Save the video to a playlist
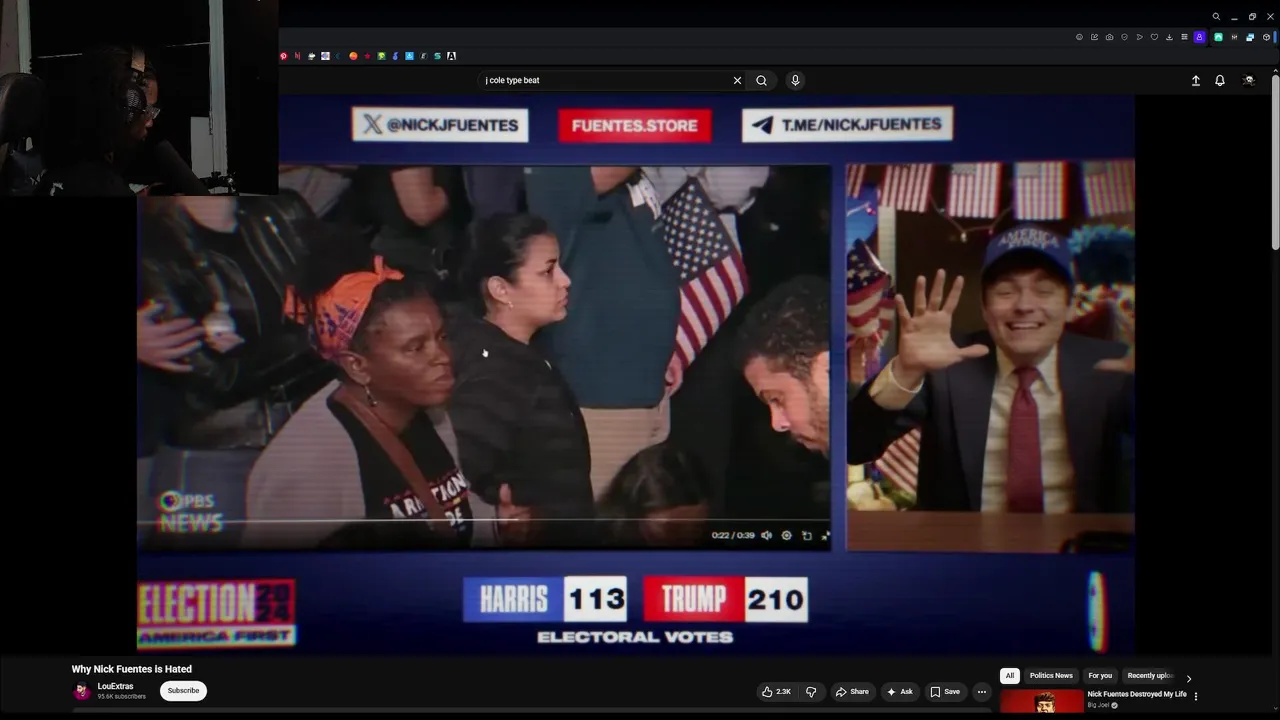 point(945,691)
